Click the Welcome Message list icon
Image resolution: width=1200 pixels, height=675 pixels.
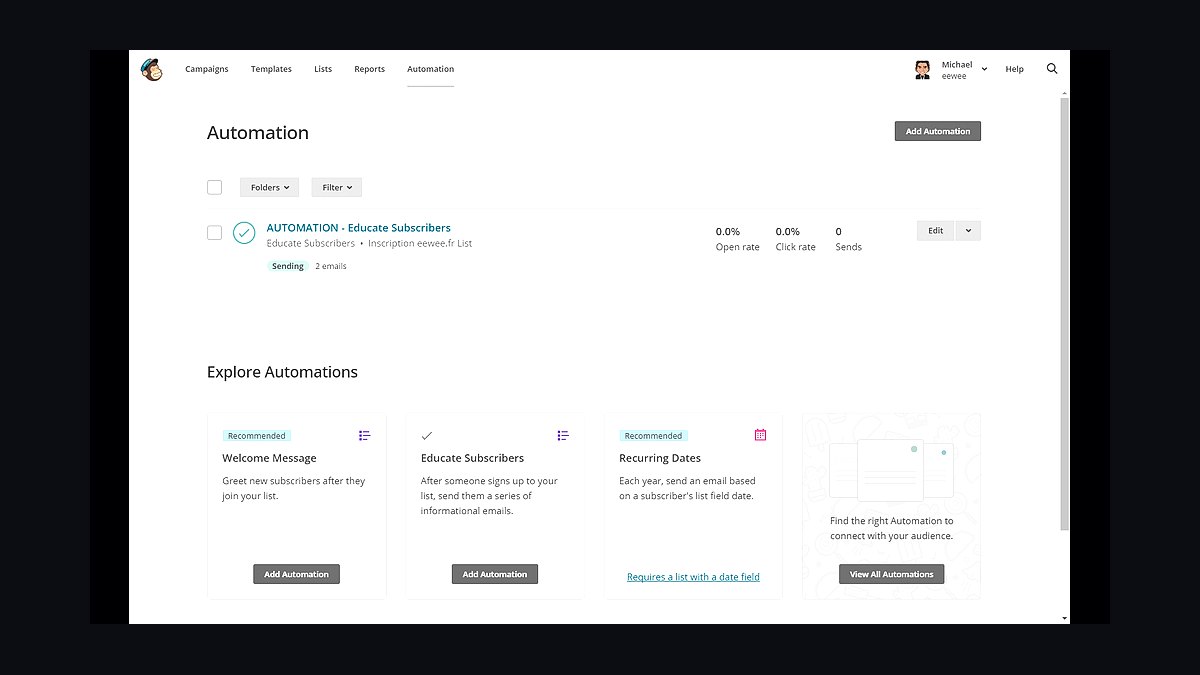tap(365, 435)
